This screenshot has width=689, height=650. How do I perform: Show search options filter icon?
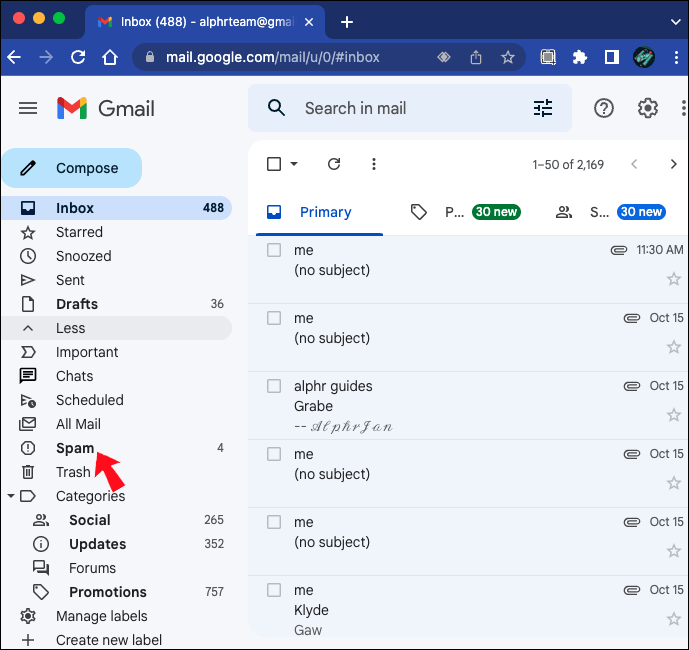point(543,108)
